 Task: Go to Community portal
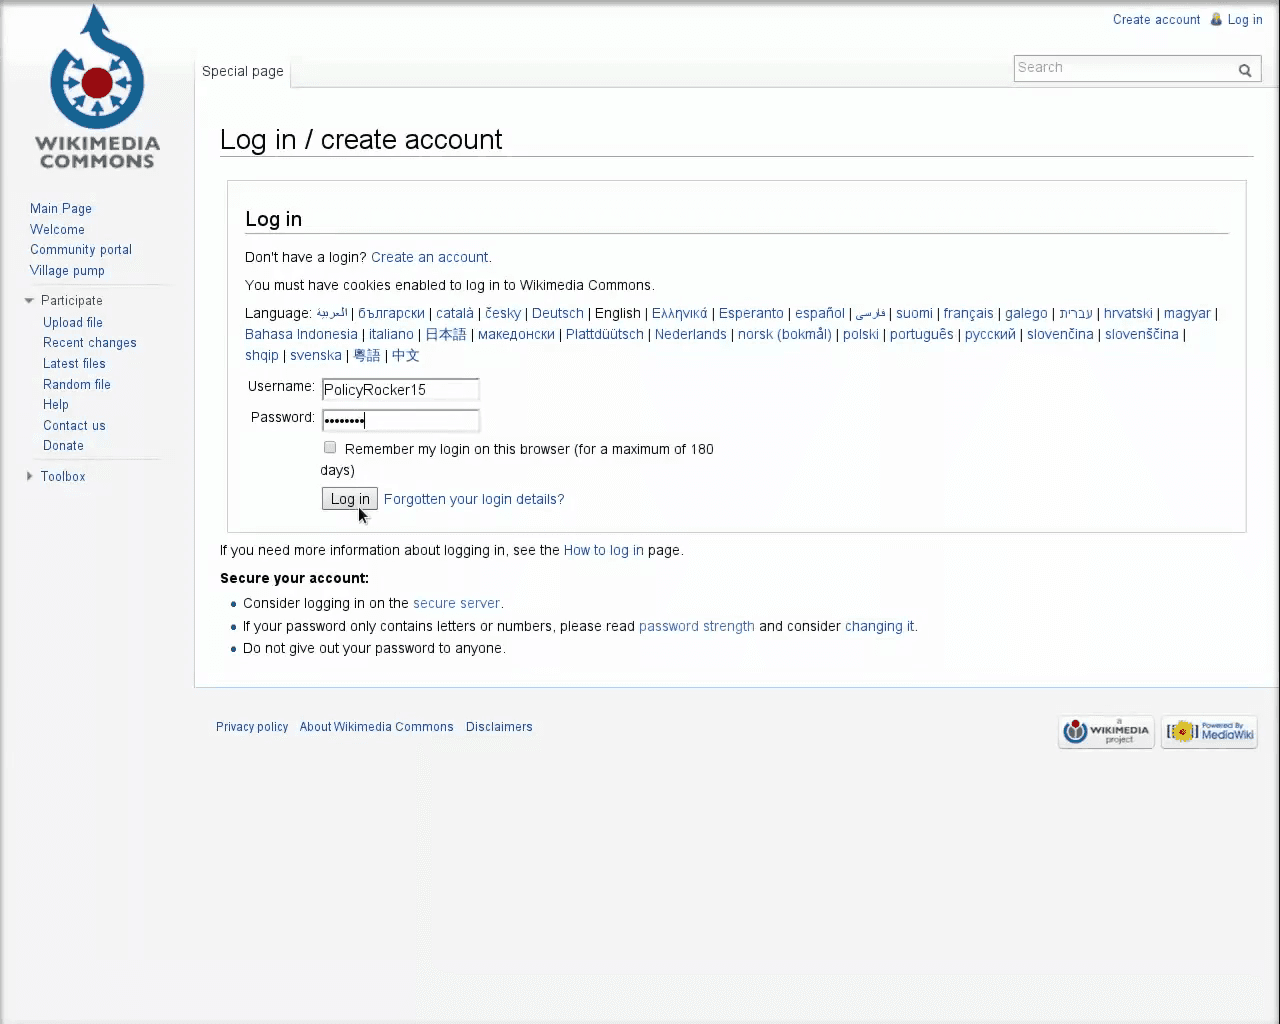pyautogui.click(x=81, y=249)
